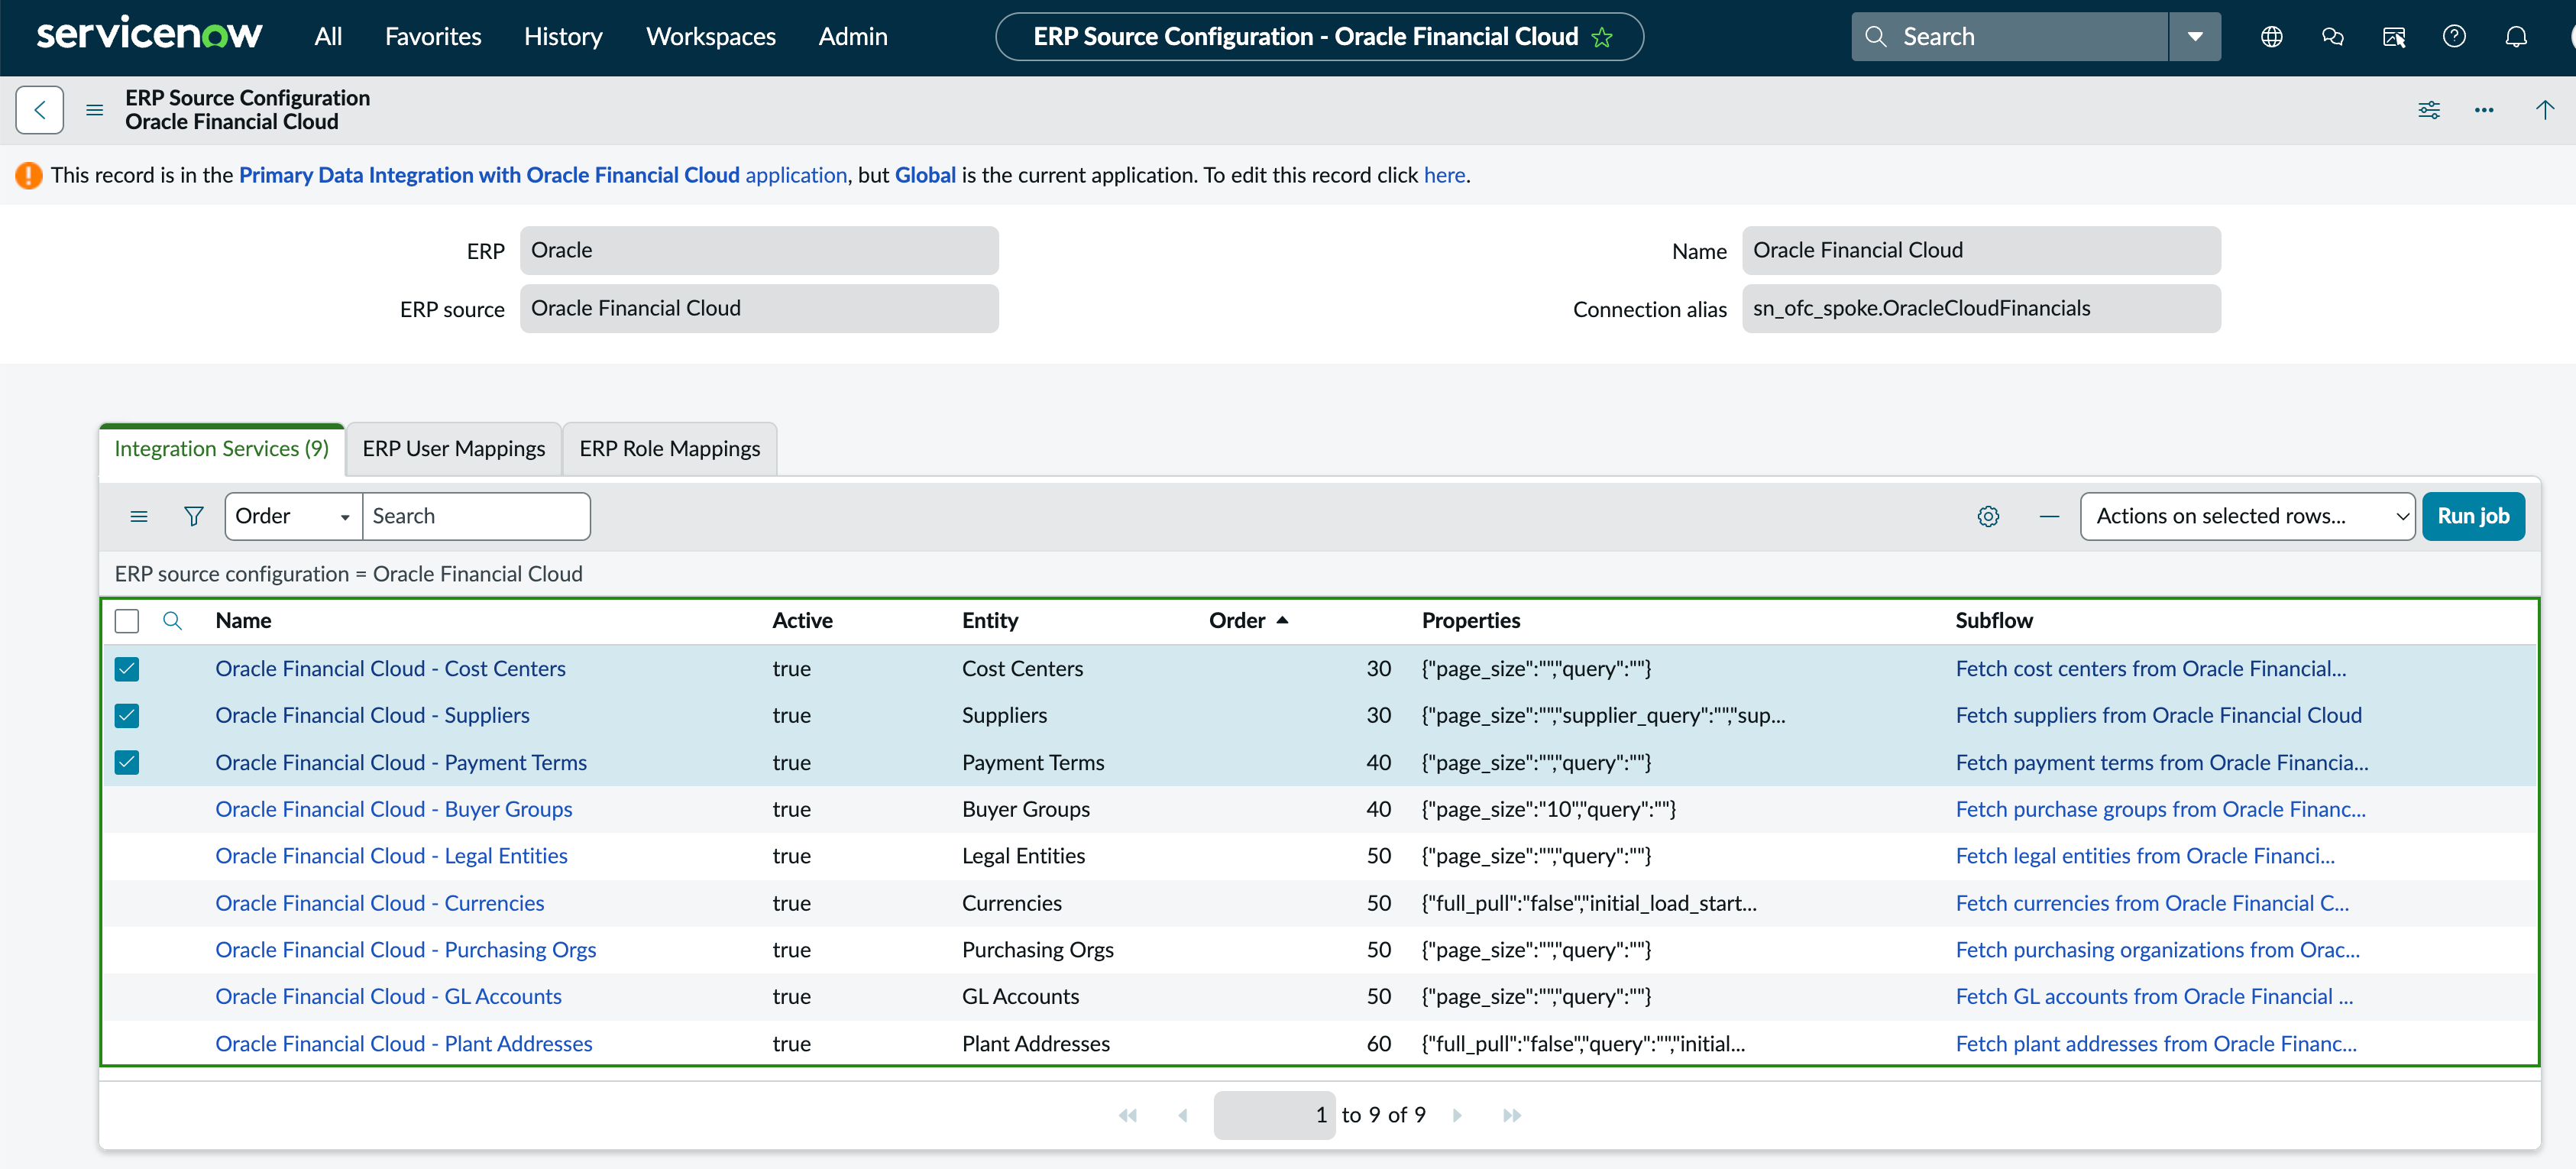Open the All menu
The height and width of the screenshot is (1169, 2576).
(x=328, y=37)
